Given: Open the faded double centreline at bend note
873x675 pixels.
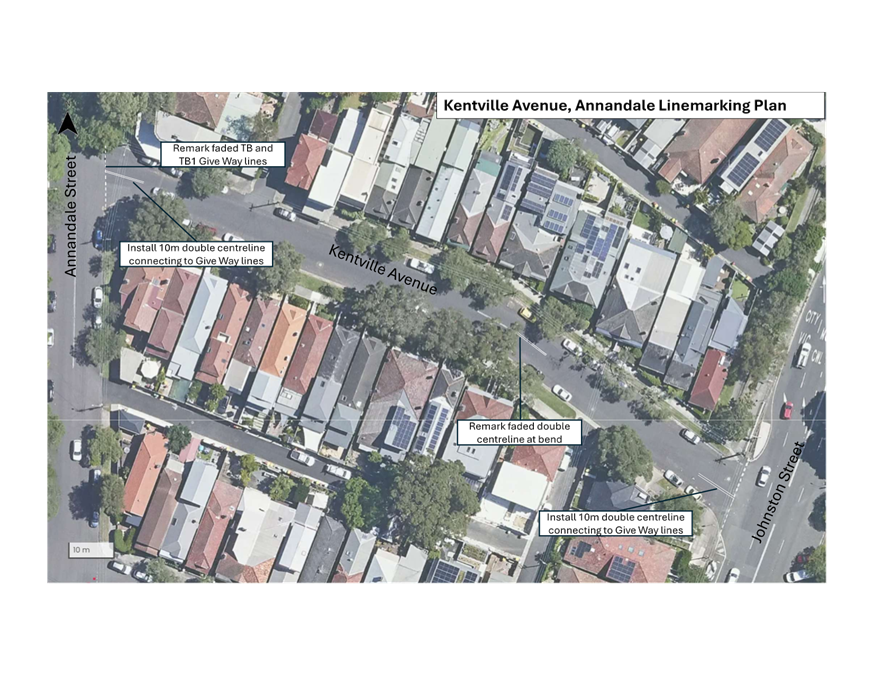Looking at the screenshot, I should (518, 432).
